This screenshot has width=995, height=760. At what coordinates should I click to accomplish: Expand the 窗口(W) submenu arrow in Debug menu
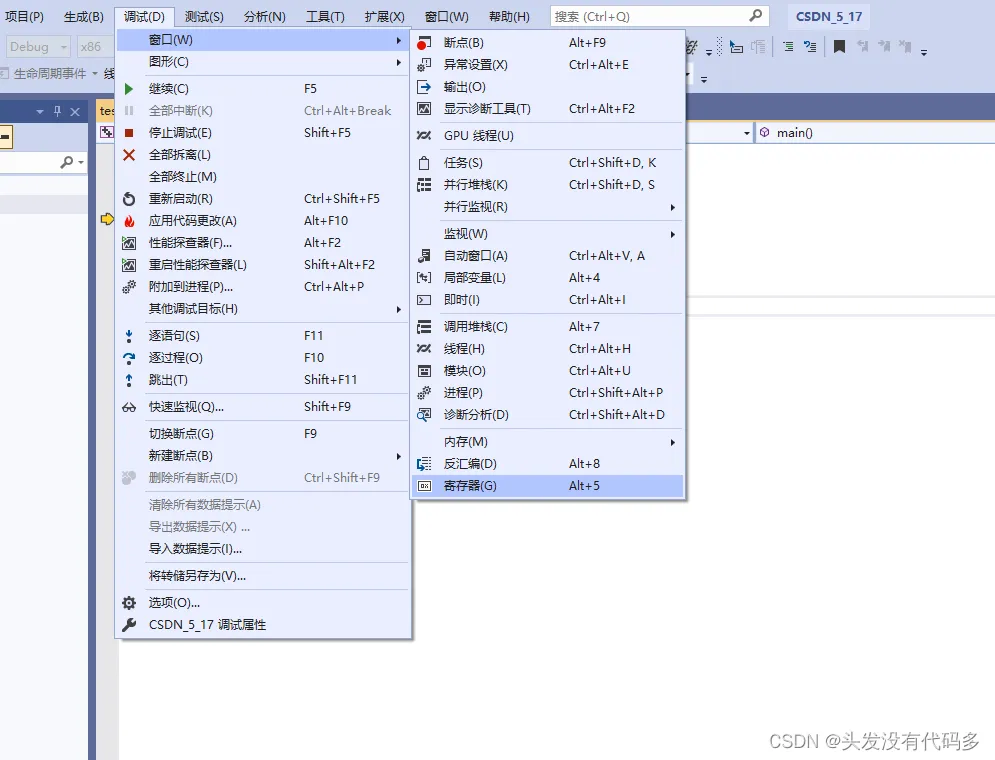[x=399, y=40]
